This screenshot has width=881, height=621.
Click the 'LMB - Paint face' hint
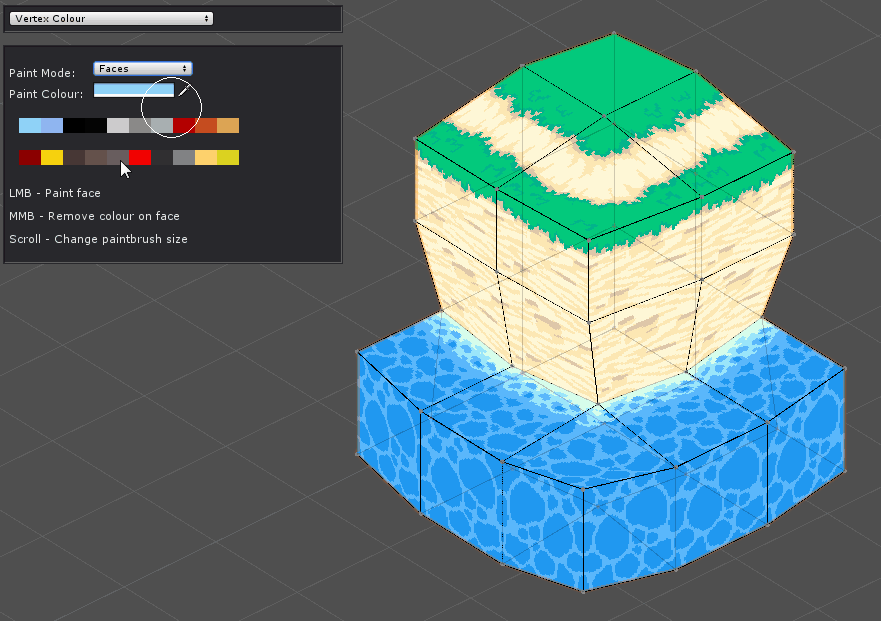(55, 193)
